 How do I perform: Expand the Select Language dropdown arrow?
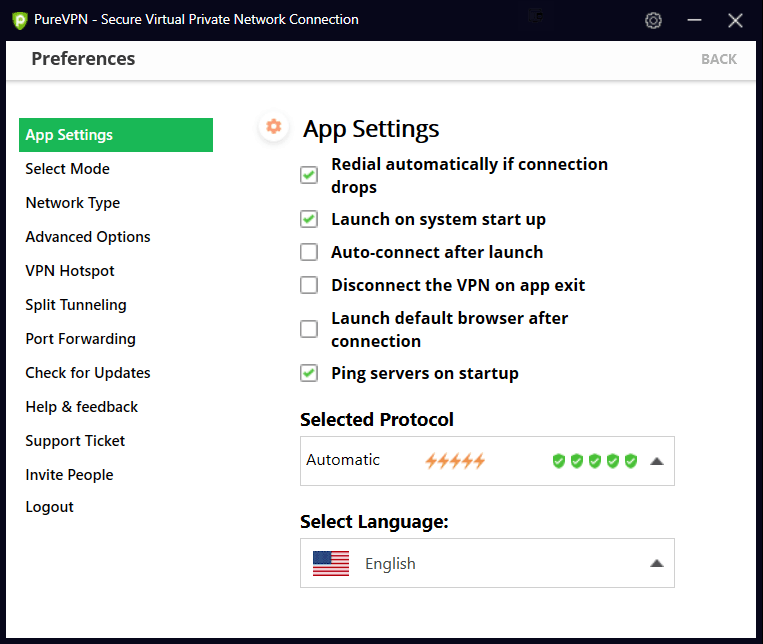coord(656,563)
